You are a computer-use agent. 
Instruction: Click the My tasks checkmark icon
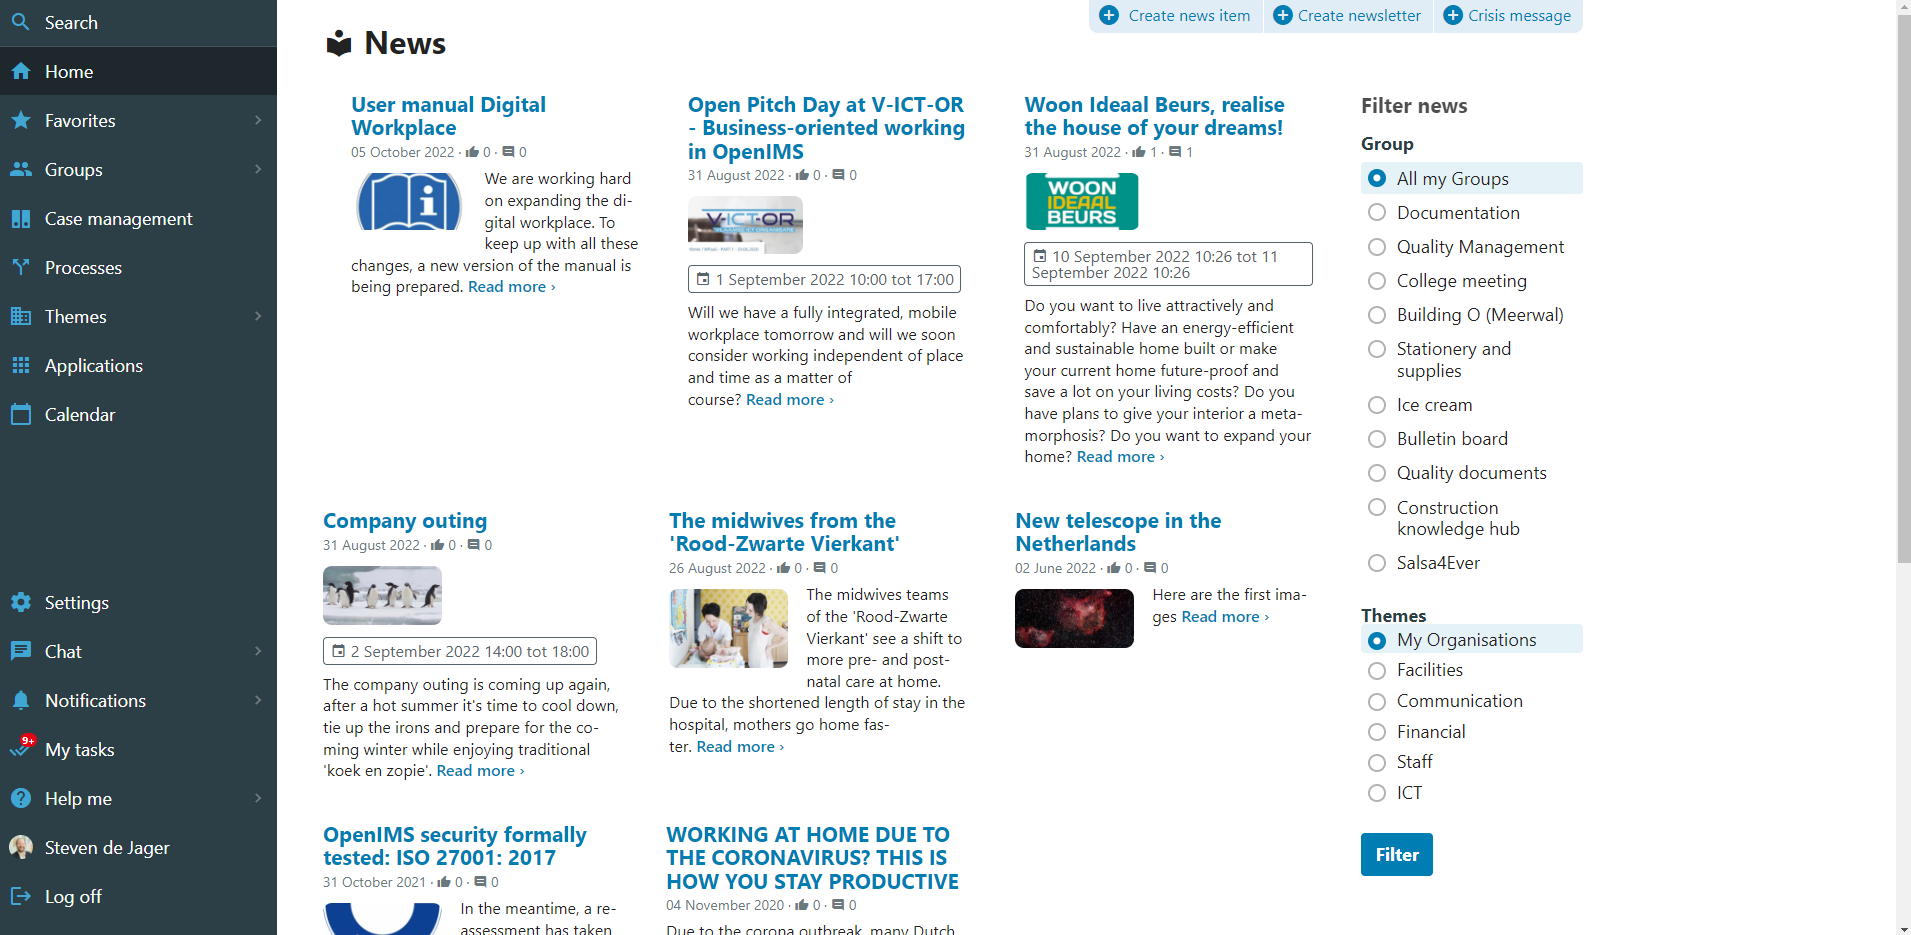click(21, 749)
